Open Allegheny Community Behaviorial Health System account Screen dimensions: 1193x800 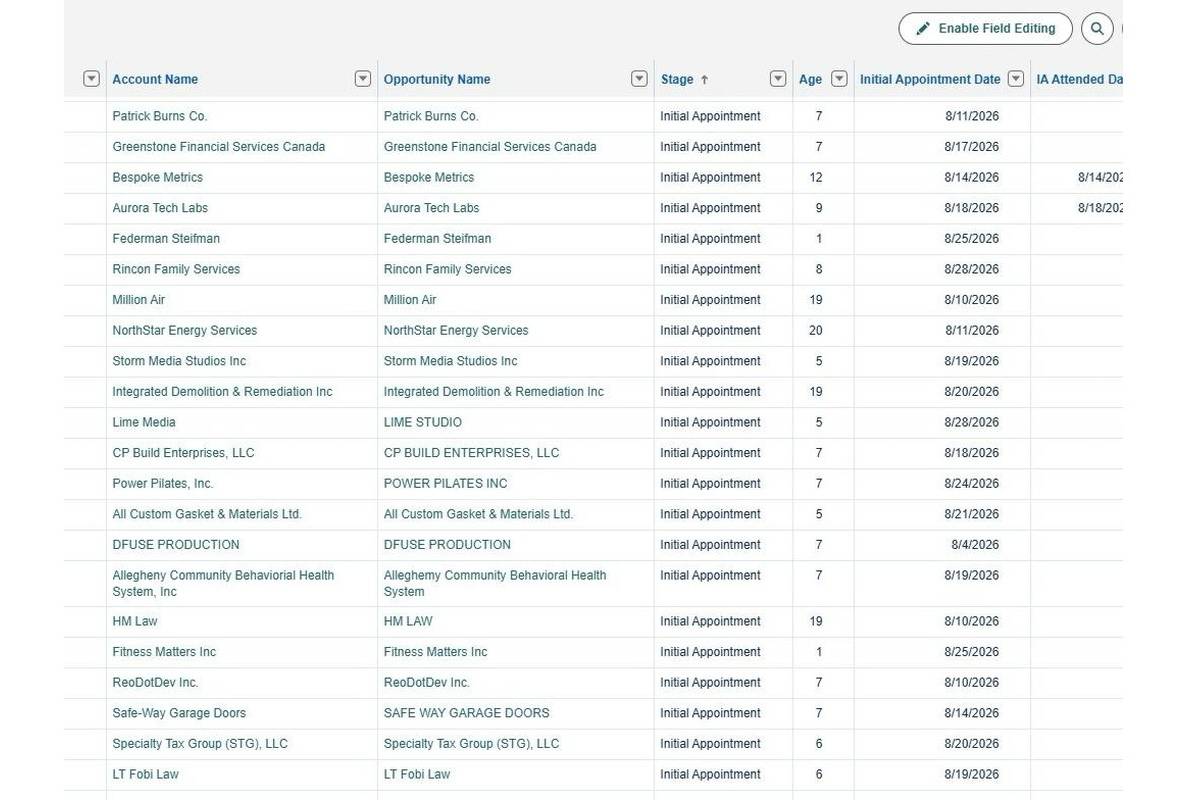click(x=223, y=583)
